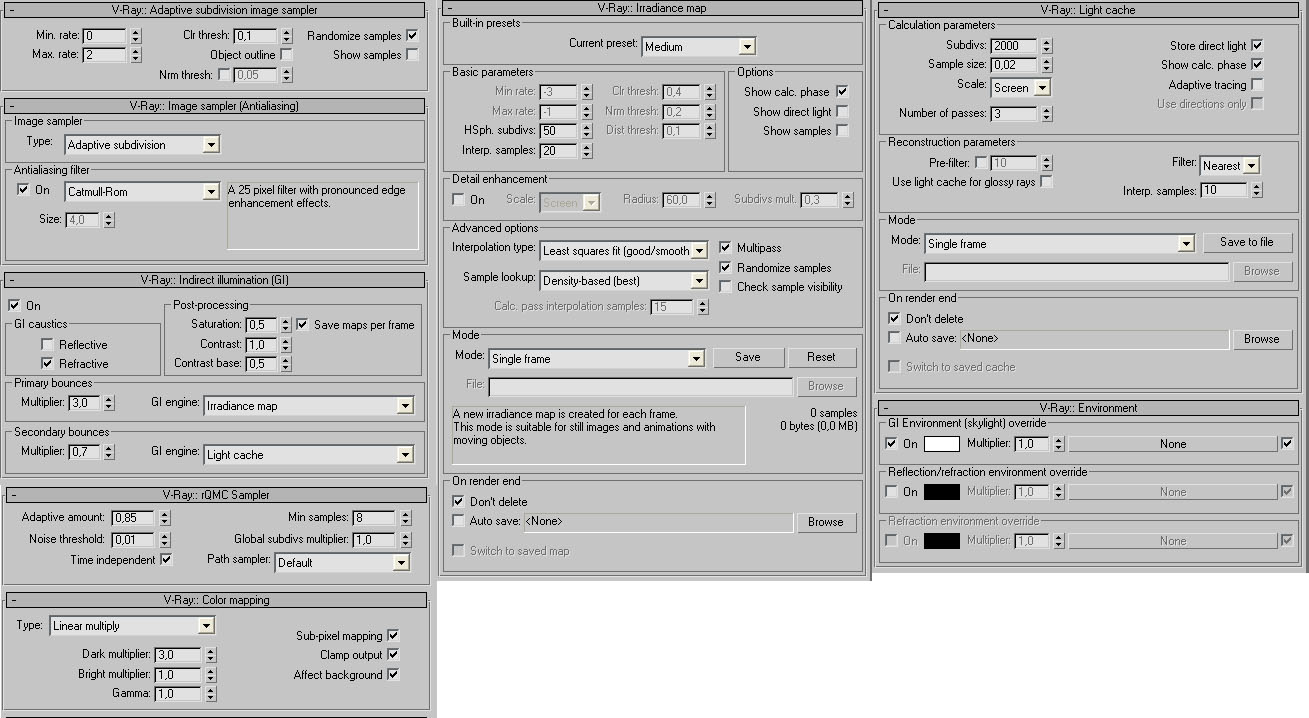Screen dimensions: 1309x718
Task: Collapse the rQMC Sampler rollout header
Action: pos(214,494)
